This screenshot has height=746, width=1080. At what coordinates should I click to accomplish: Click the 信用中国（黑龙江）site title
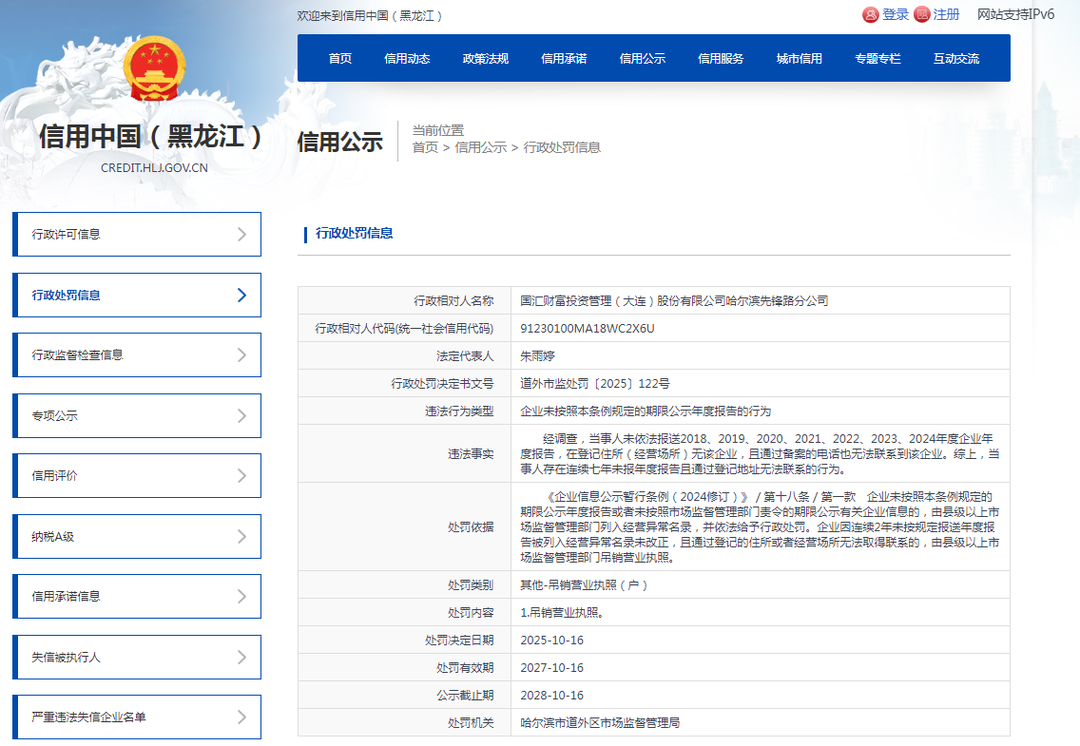(153, 136)
